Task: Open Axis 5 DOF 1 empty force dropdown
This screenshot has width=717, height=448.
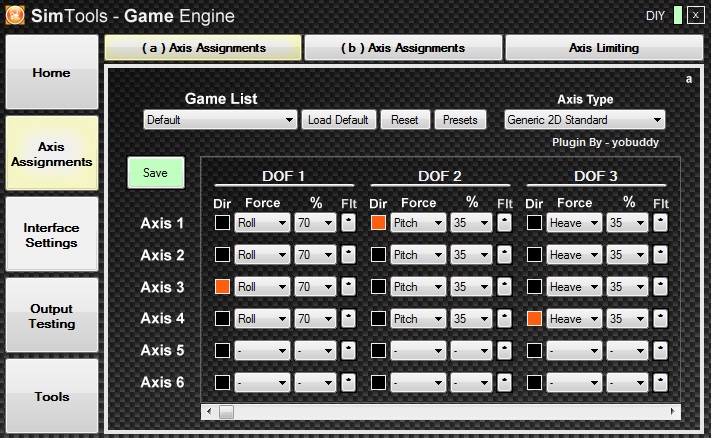Action: click(x=262, y=351)
